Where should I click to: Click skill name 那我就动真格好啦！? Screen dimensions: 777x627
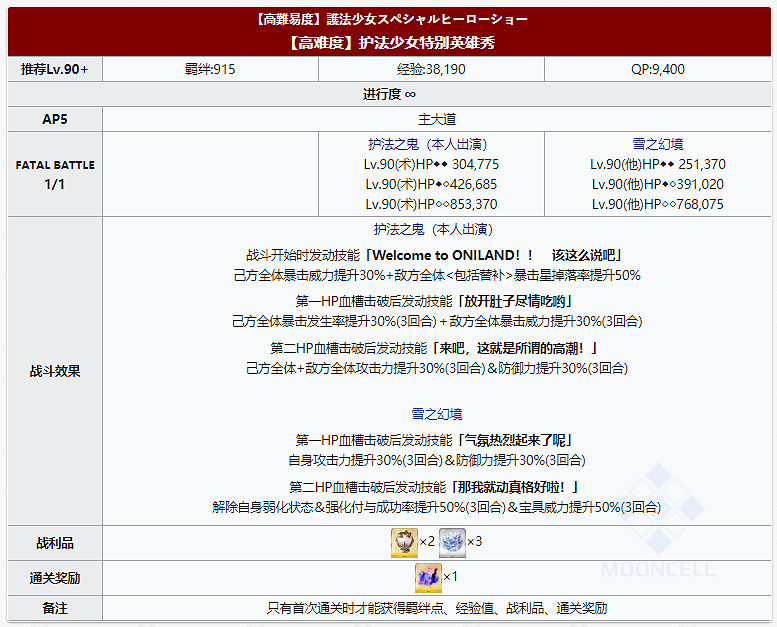coord(514,487)
